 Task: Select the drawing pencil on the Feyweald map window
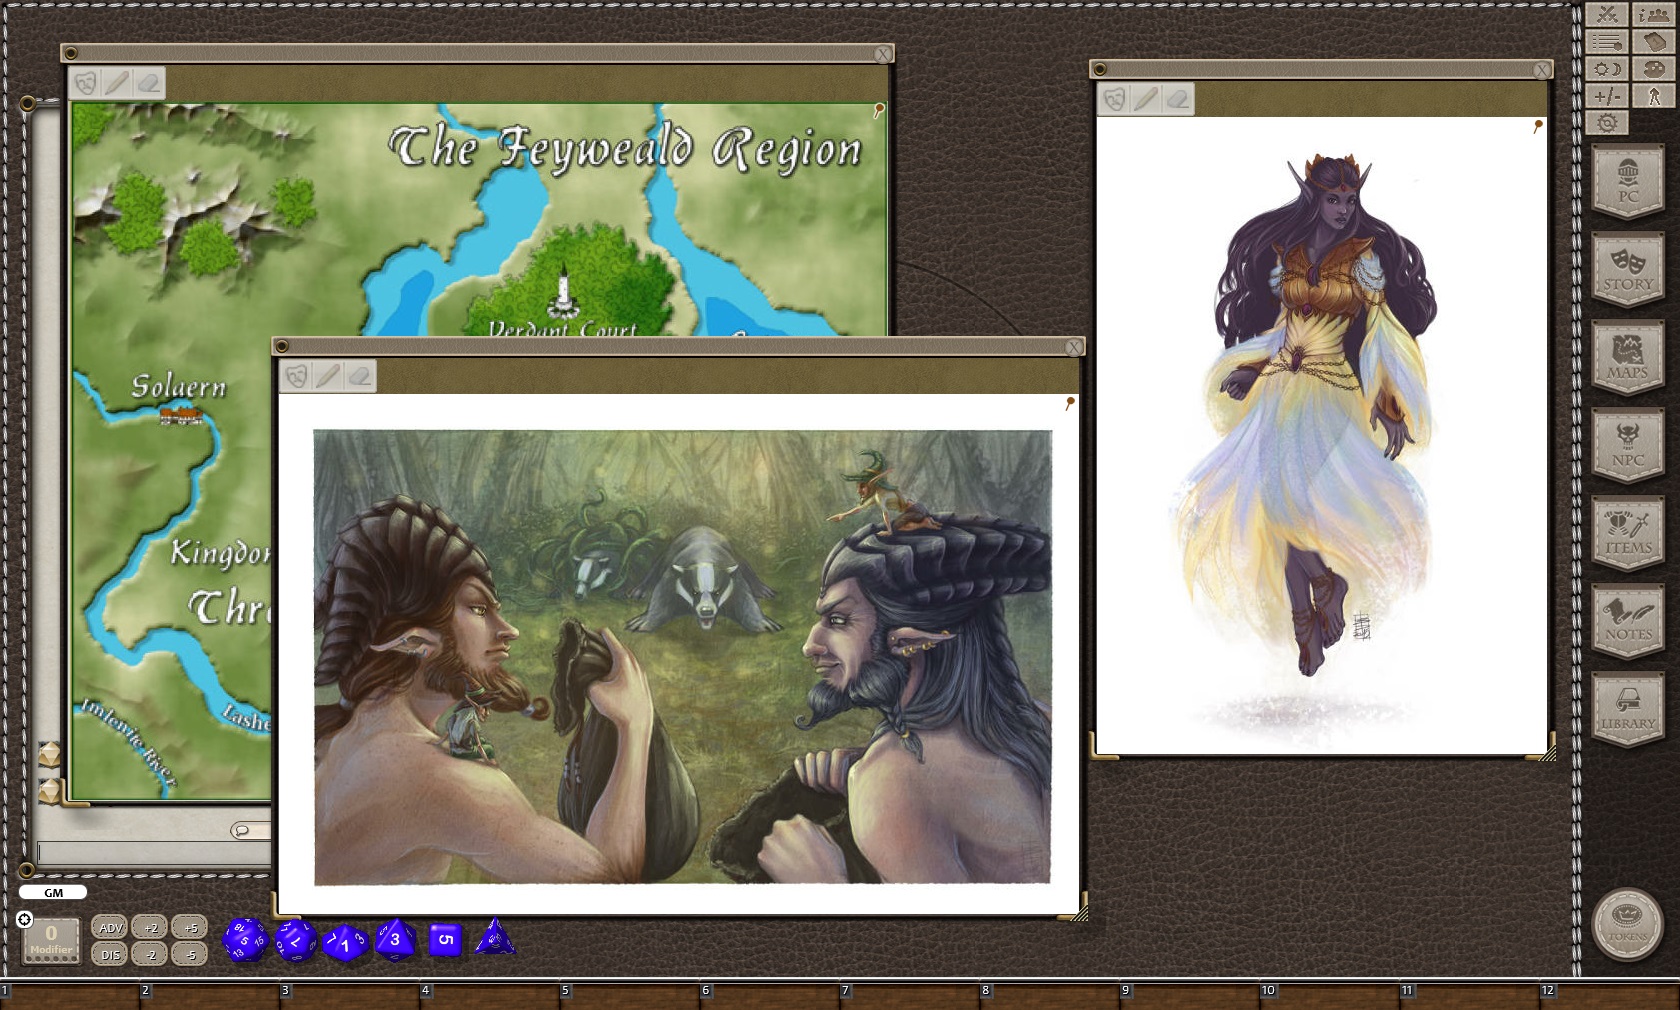click(x=115, y=83)
